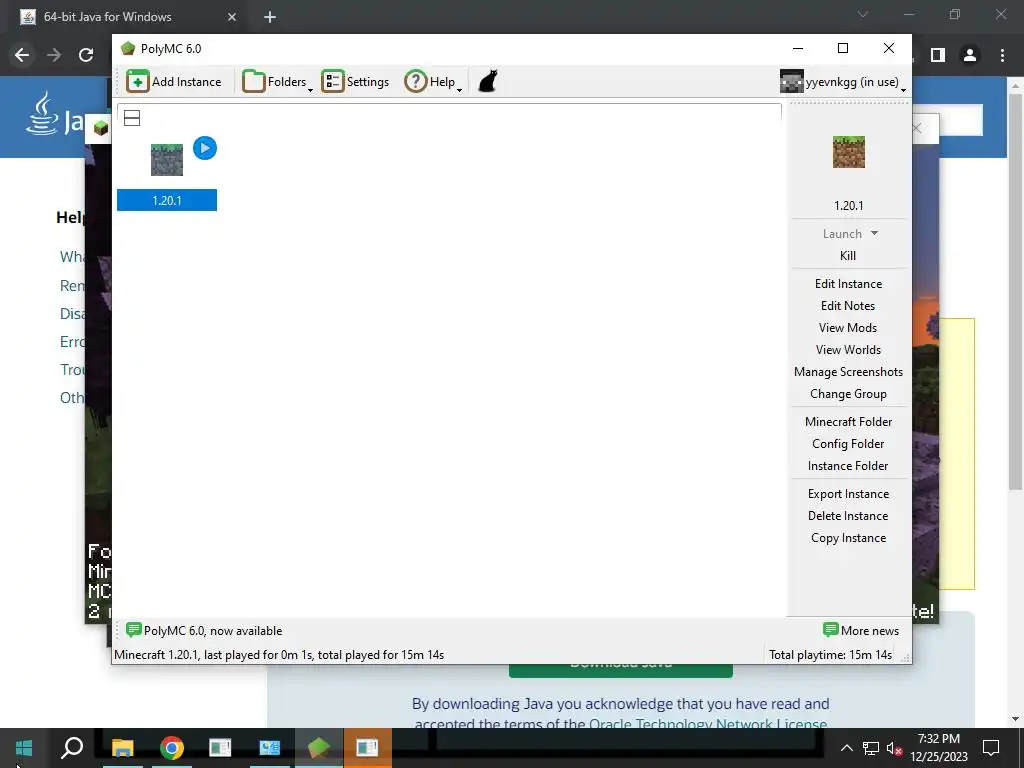Click Add Instance in the PolyMC toolbar

tap(174, 82)
